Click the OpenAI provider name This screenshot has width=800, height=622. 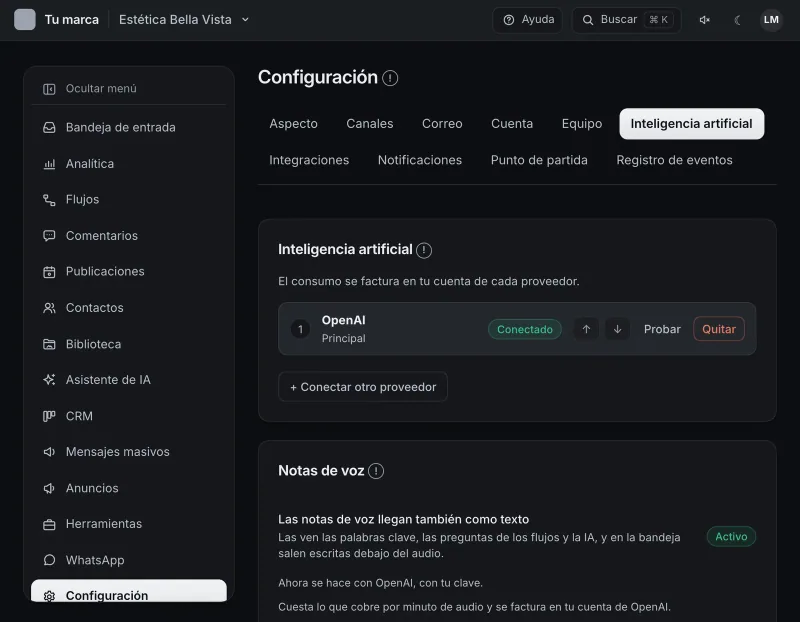(x=343, y=320)
